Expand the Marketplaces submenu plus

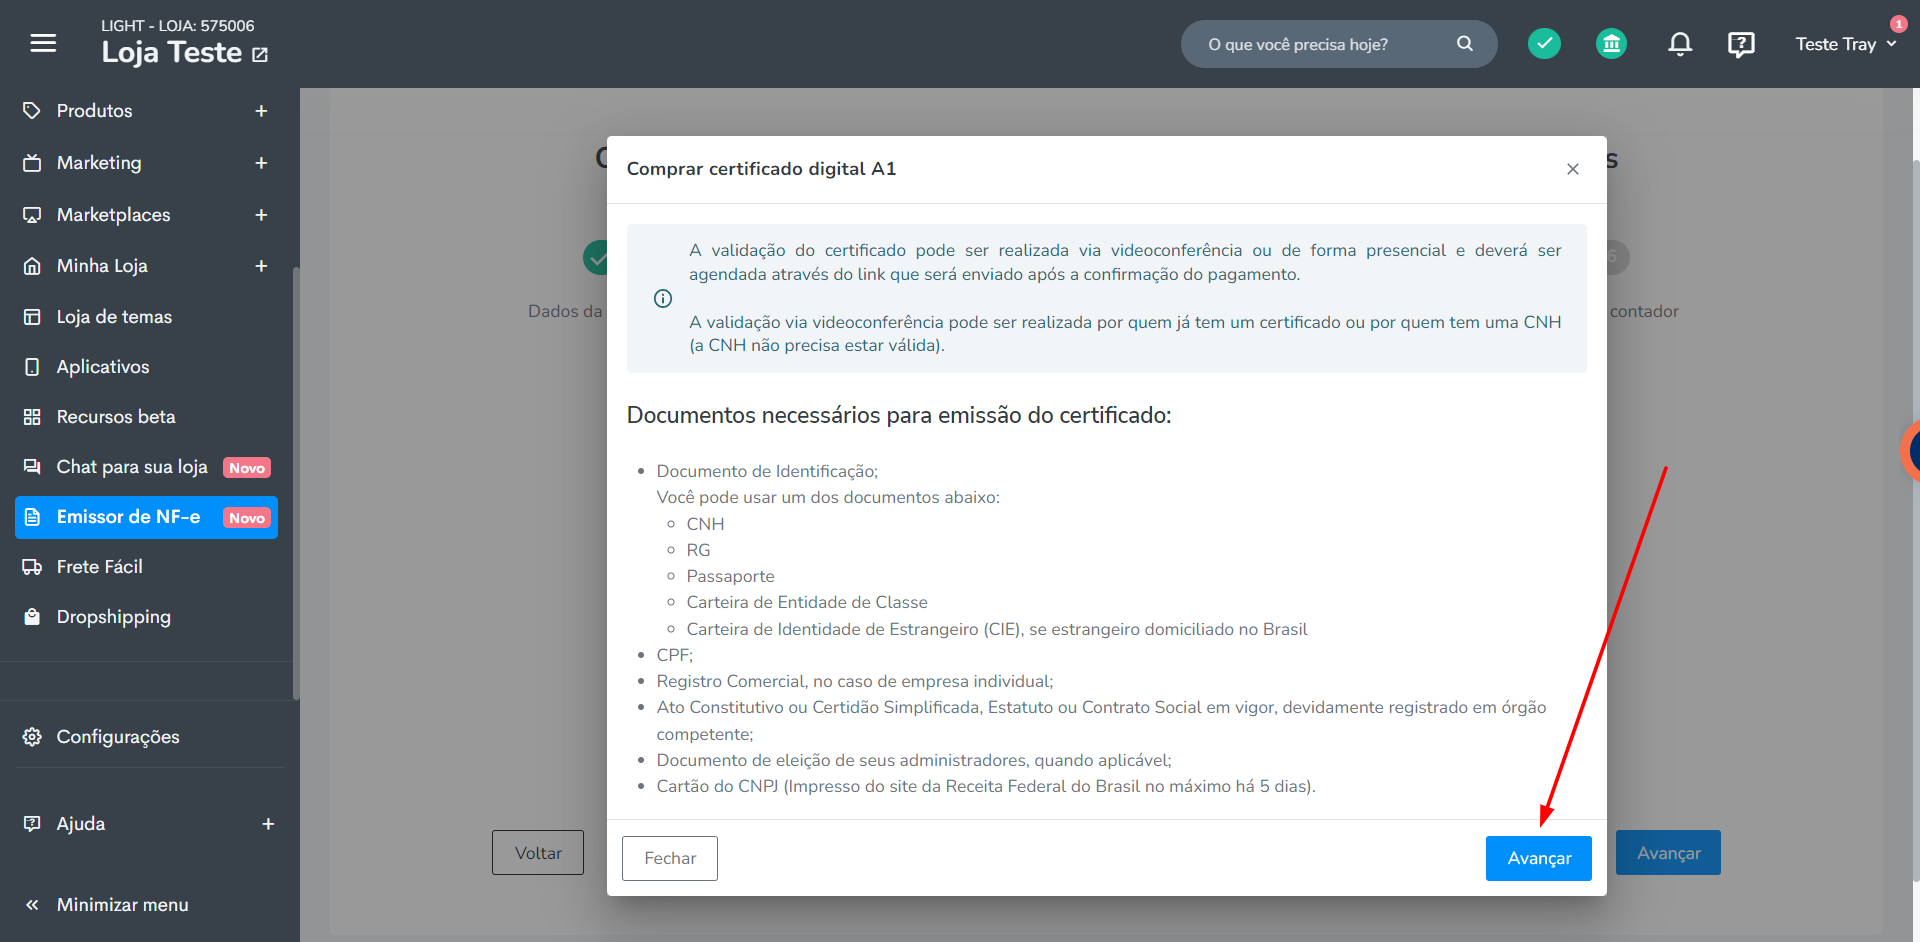pyautogui.click(x=261, y=215)
